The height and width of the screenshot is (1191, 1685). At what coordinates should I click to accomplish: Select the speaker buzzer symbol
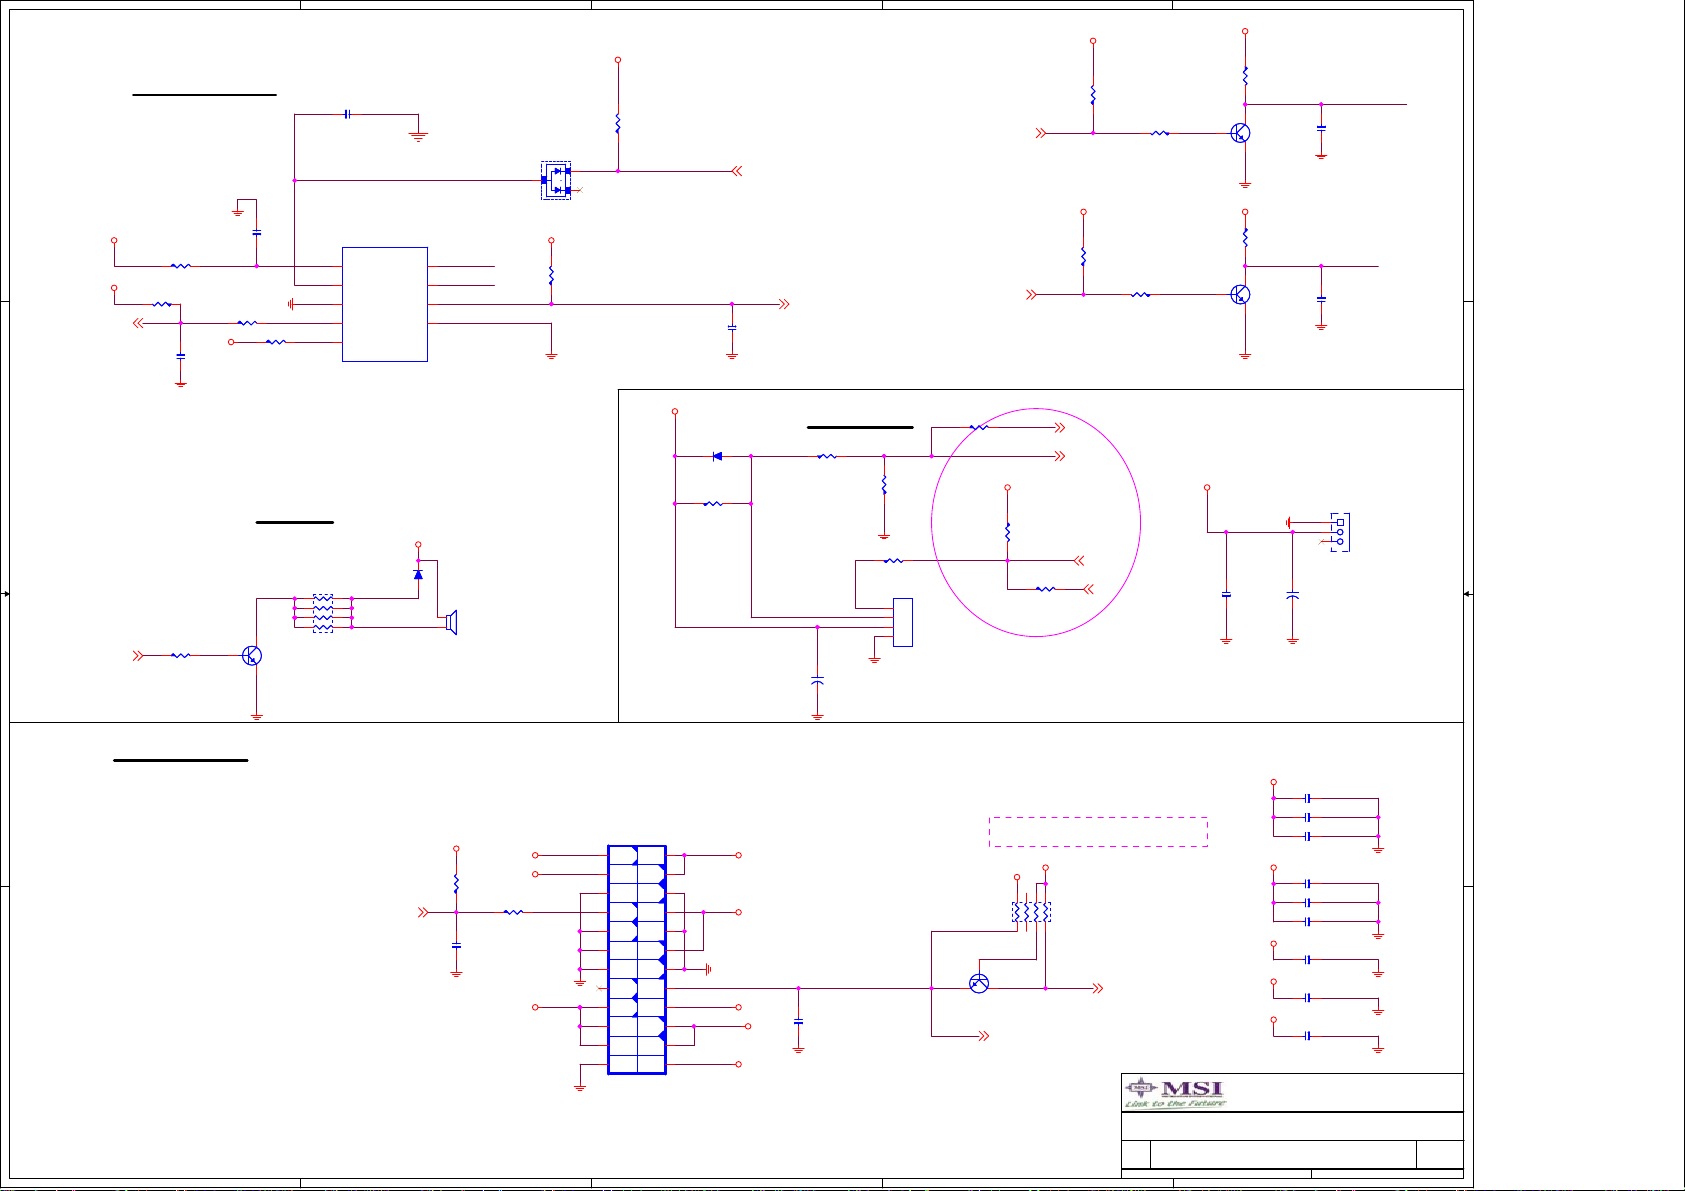pos(451,623)
